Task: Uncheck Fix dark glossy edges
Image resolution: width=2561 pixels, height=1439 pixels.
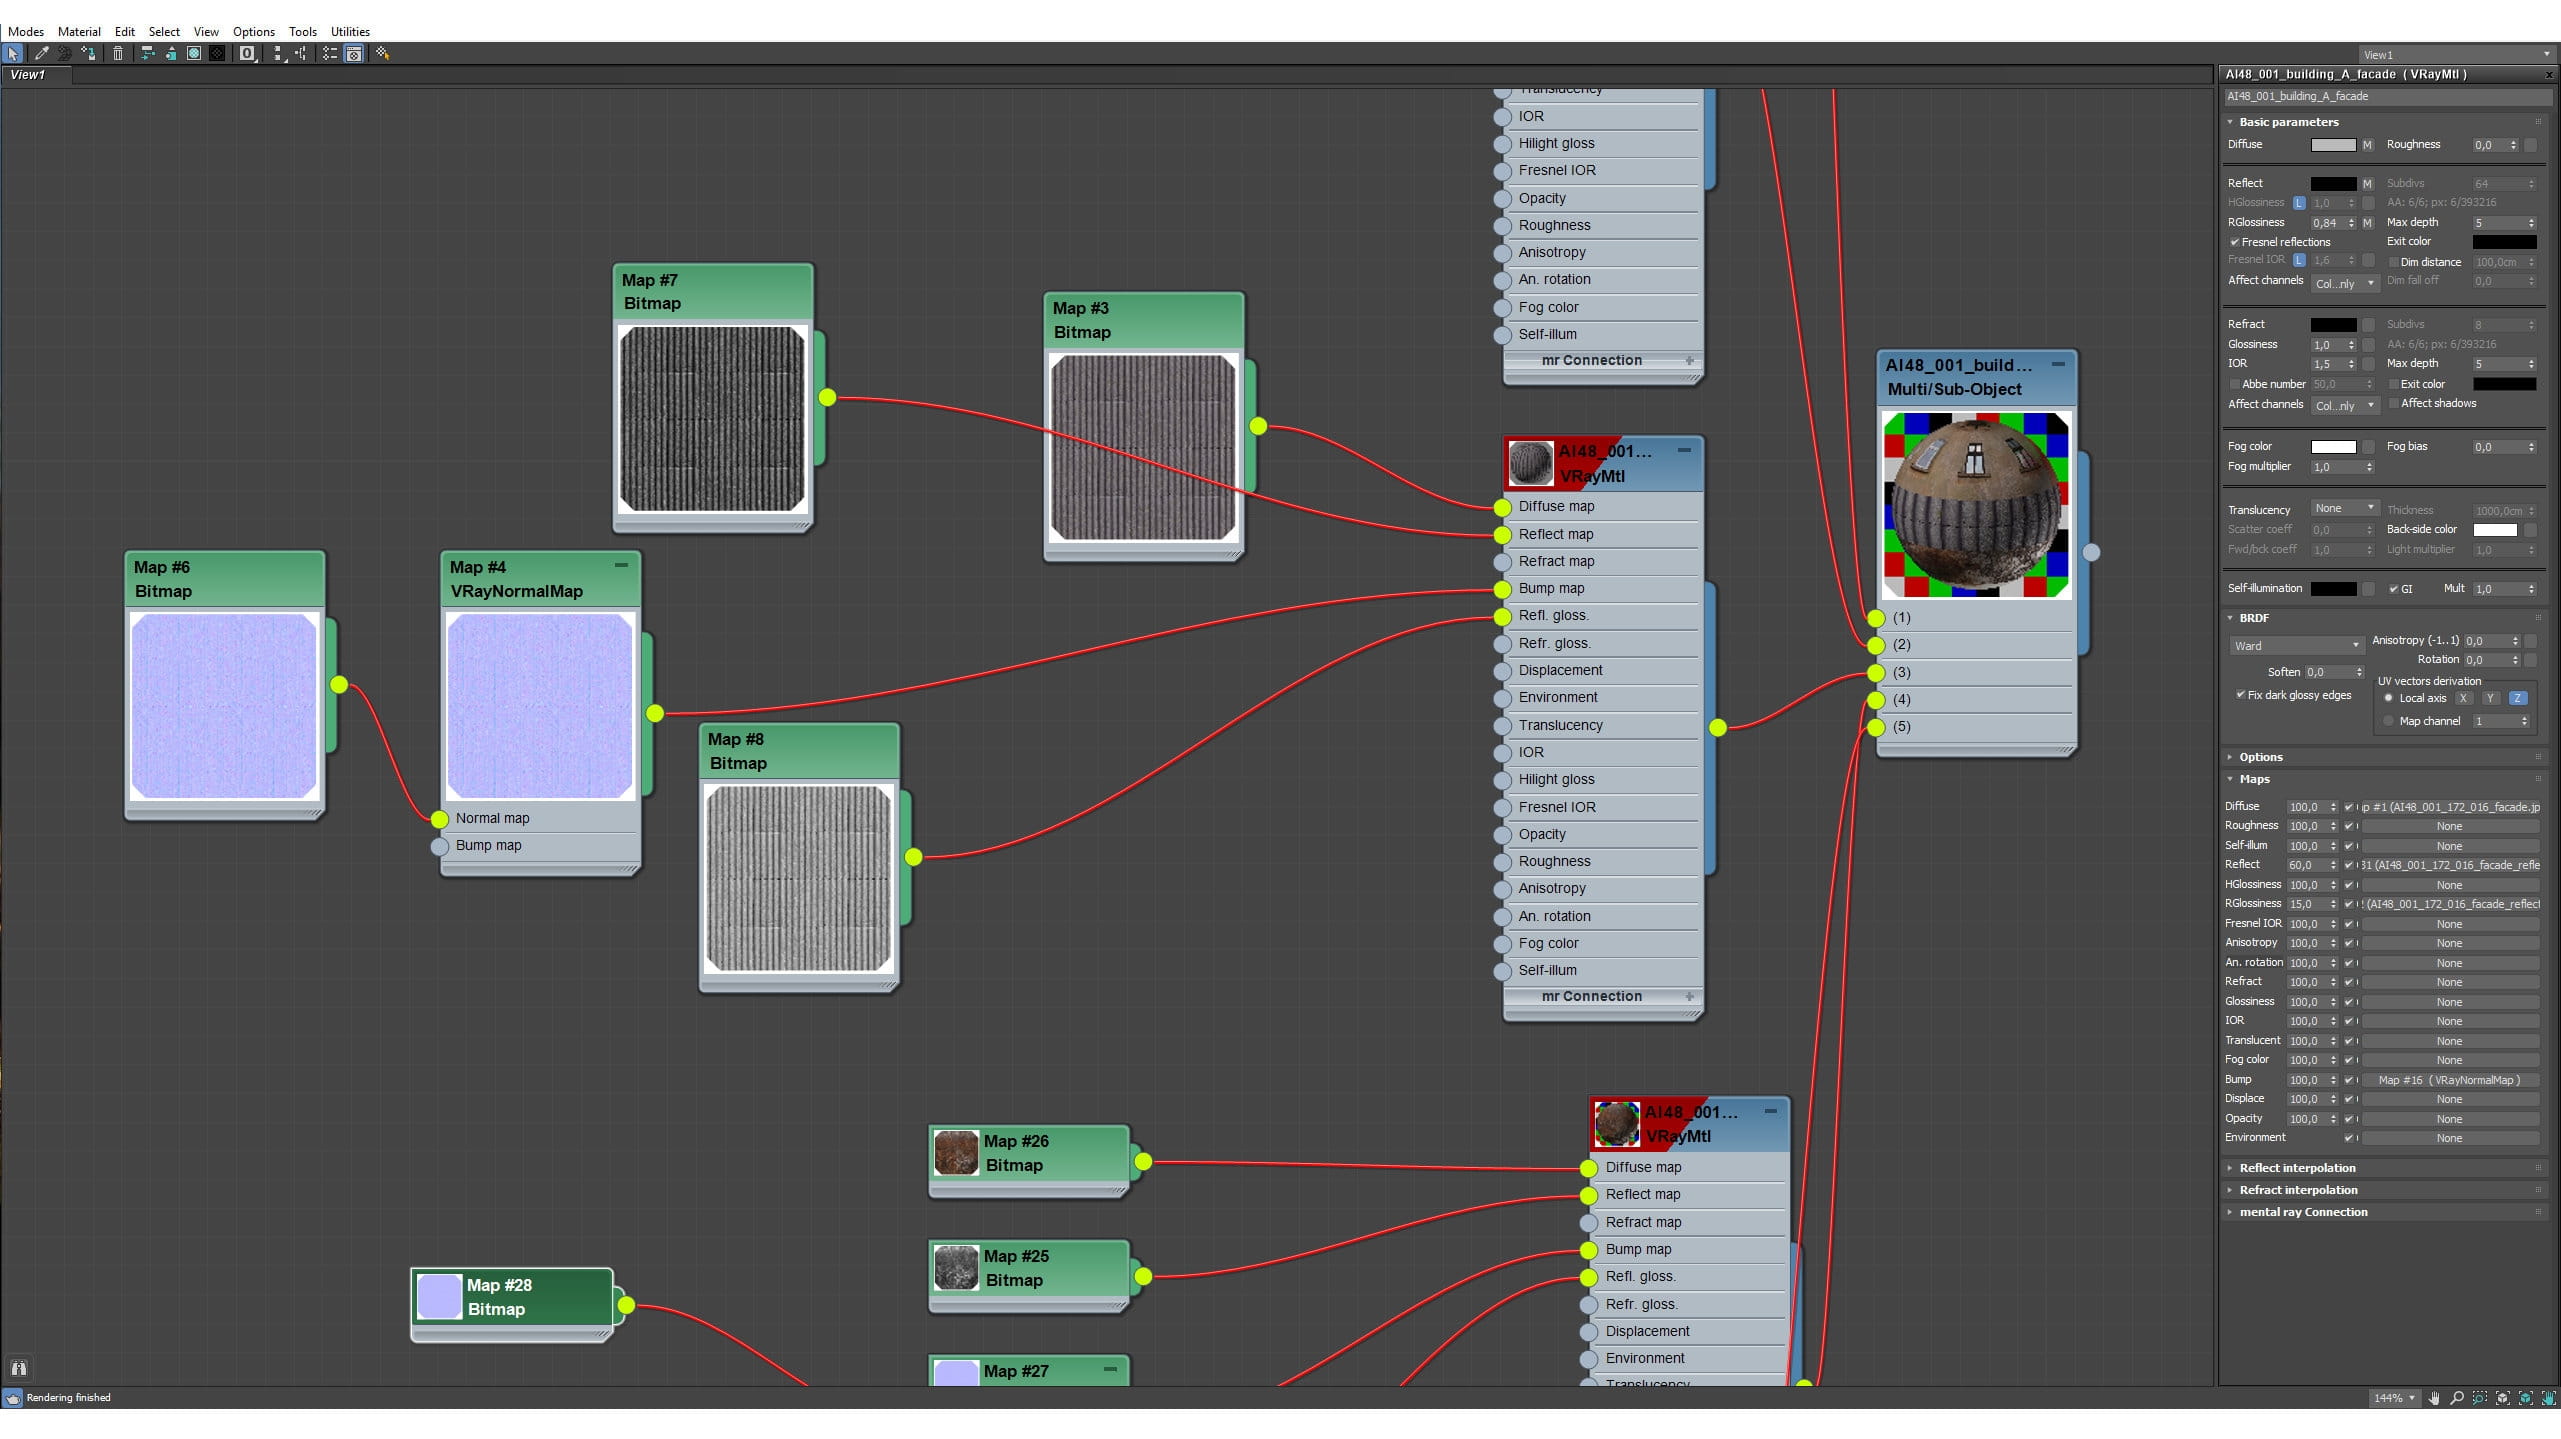Action: pos(2241,695)
